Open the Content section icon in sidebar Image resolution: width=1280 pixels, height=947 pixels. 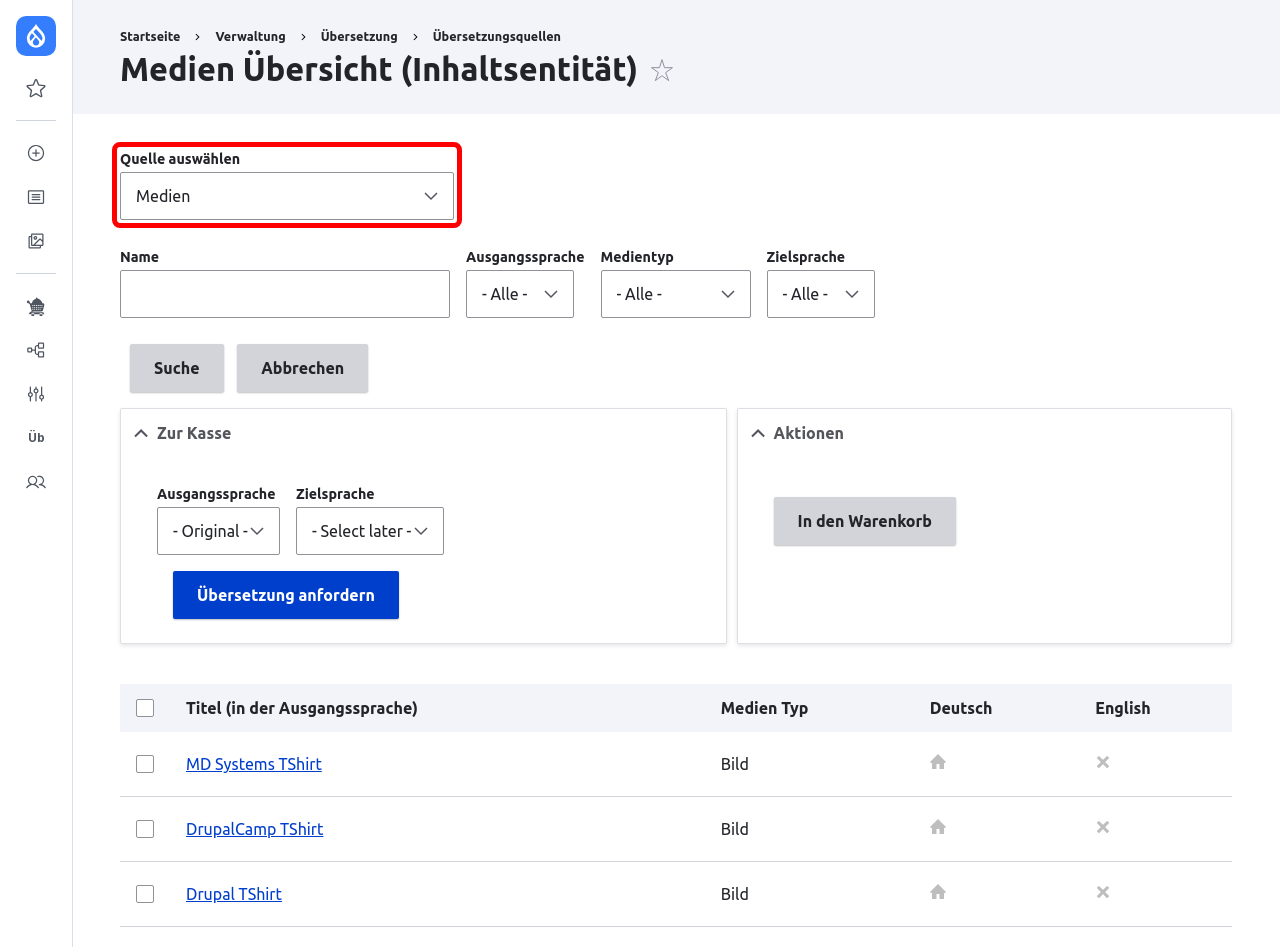[36, 197]
